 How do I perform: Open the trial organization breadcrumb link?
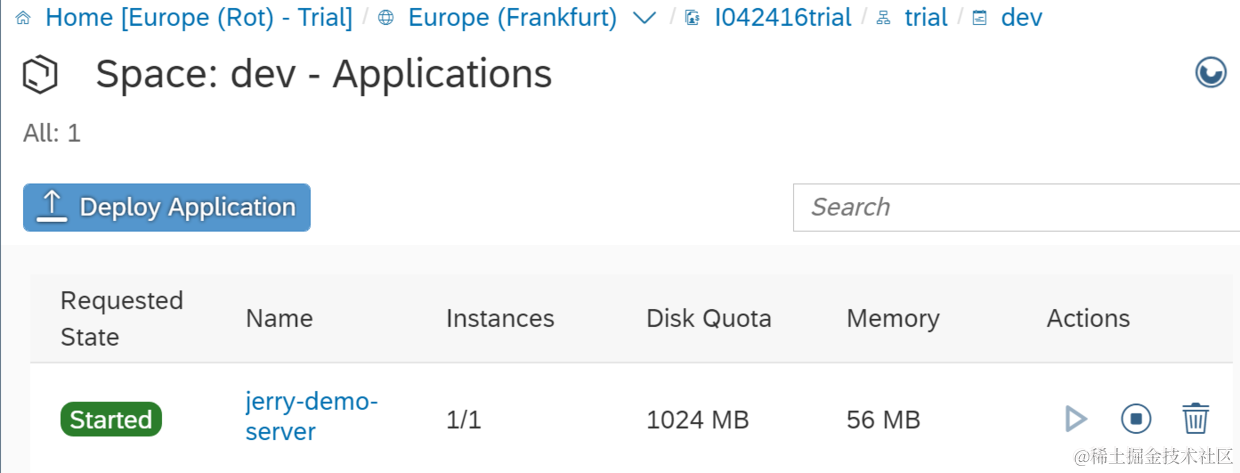point(926,18)
